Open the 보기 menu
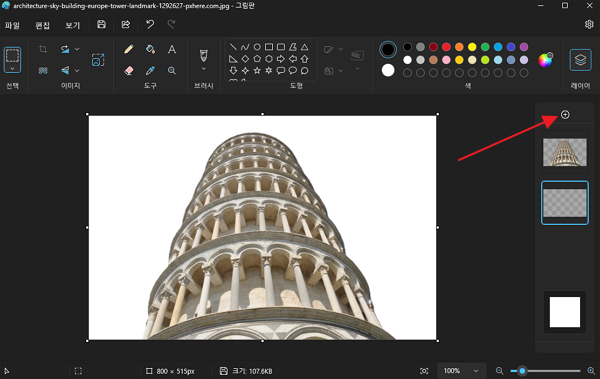 coord(72,25)
